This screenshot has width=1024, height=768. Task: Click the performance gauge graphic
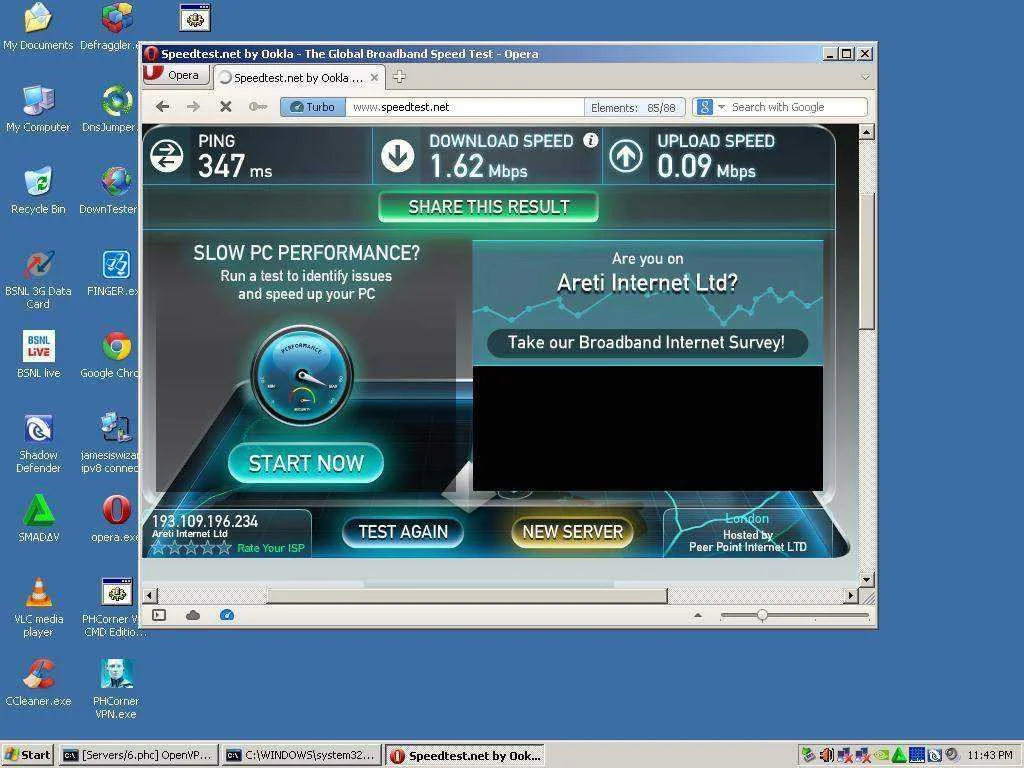pyautogui.click(x=302, y=376)
